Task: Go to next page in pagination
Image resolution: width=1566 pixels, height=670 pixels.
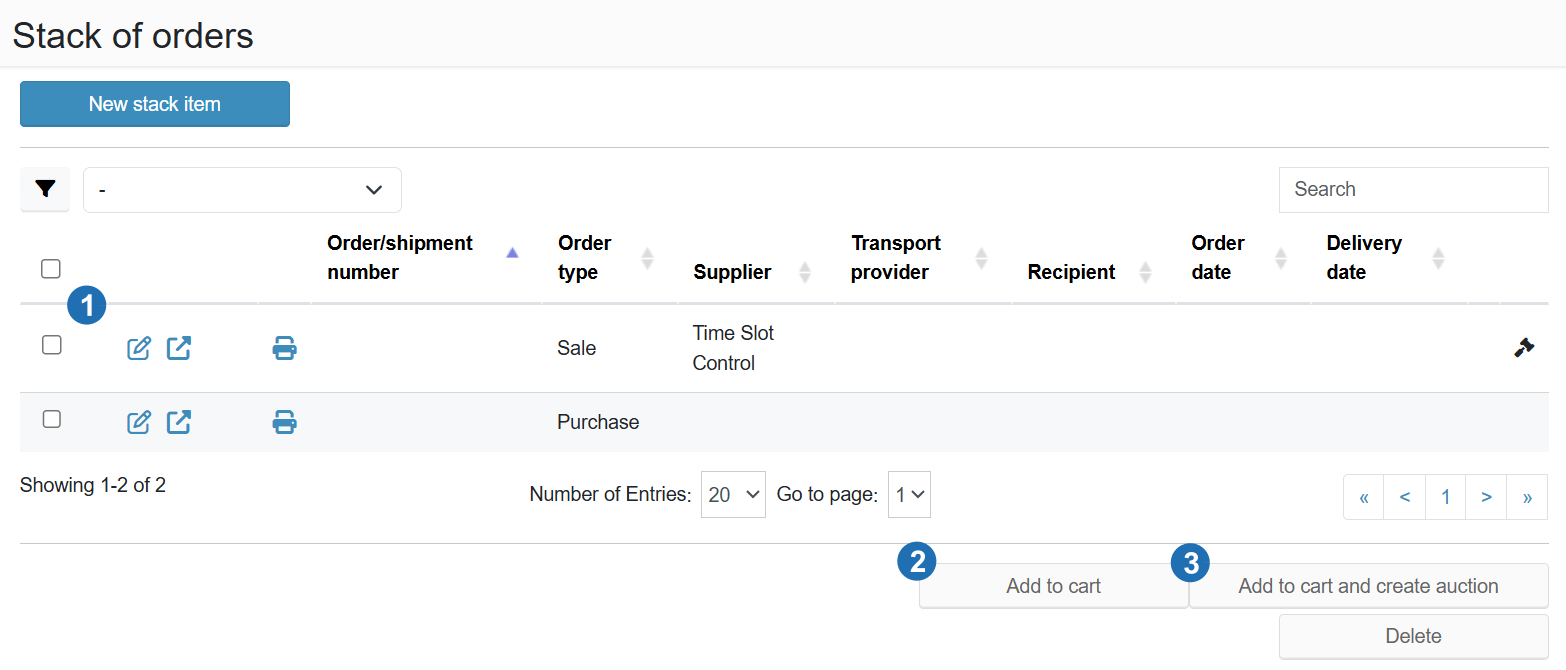Action: tap(1486, 497)
